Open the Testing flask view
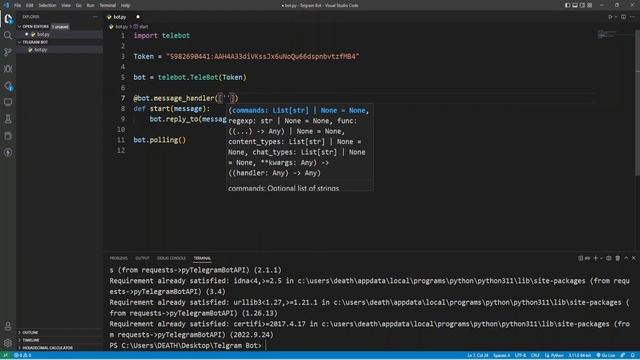The image size is (640, 360). [x=8, y=119]
